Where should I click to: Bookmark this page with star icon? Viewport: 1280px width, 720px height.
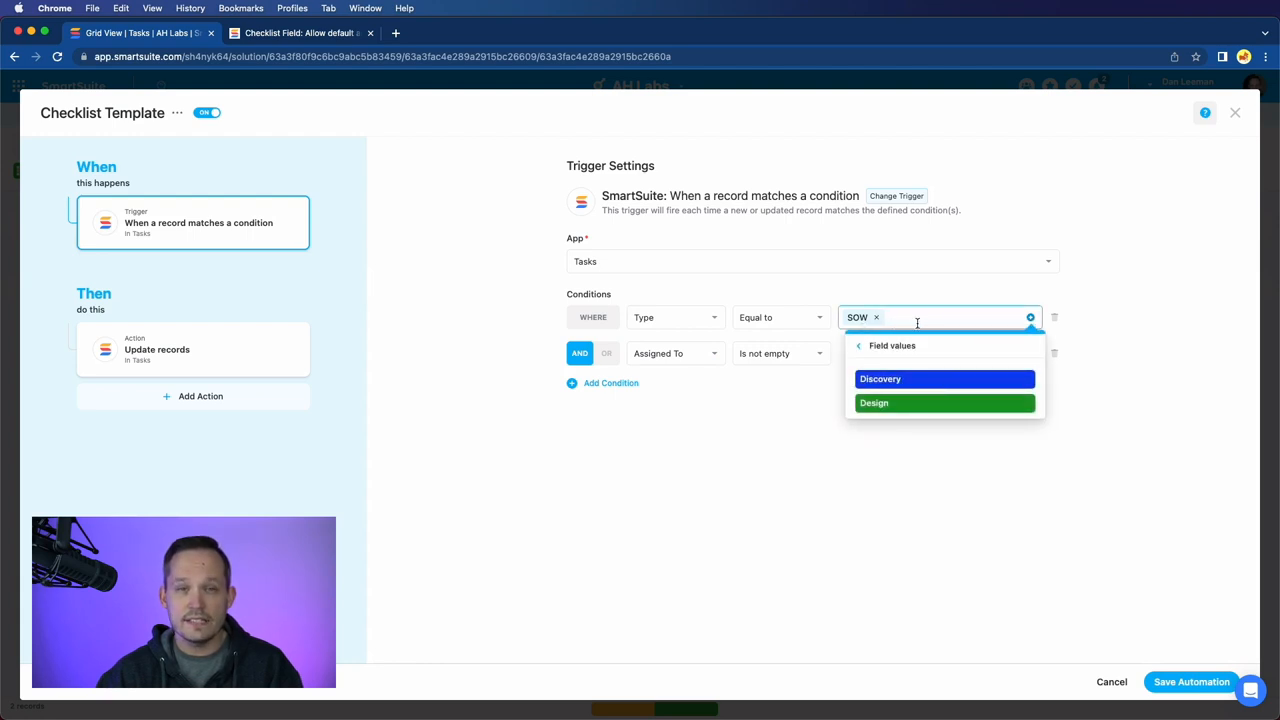pos(1195,57)
